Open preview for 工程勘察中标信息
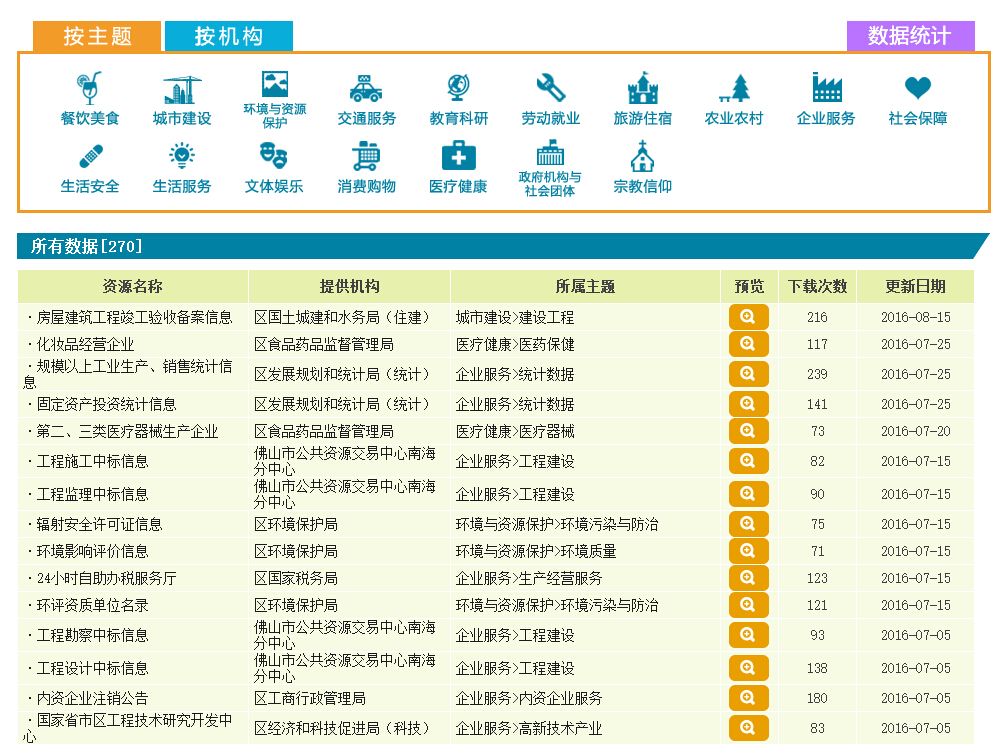 [749, 635]
